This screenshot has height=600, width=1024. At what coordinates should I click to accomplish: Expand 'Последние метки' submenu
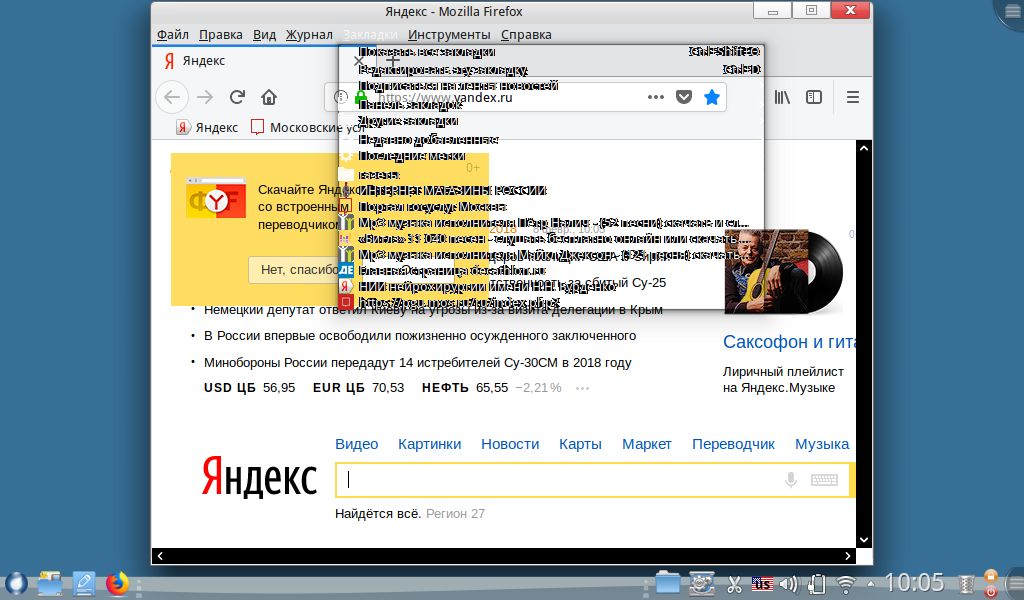click(551, 156)
